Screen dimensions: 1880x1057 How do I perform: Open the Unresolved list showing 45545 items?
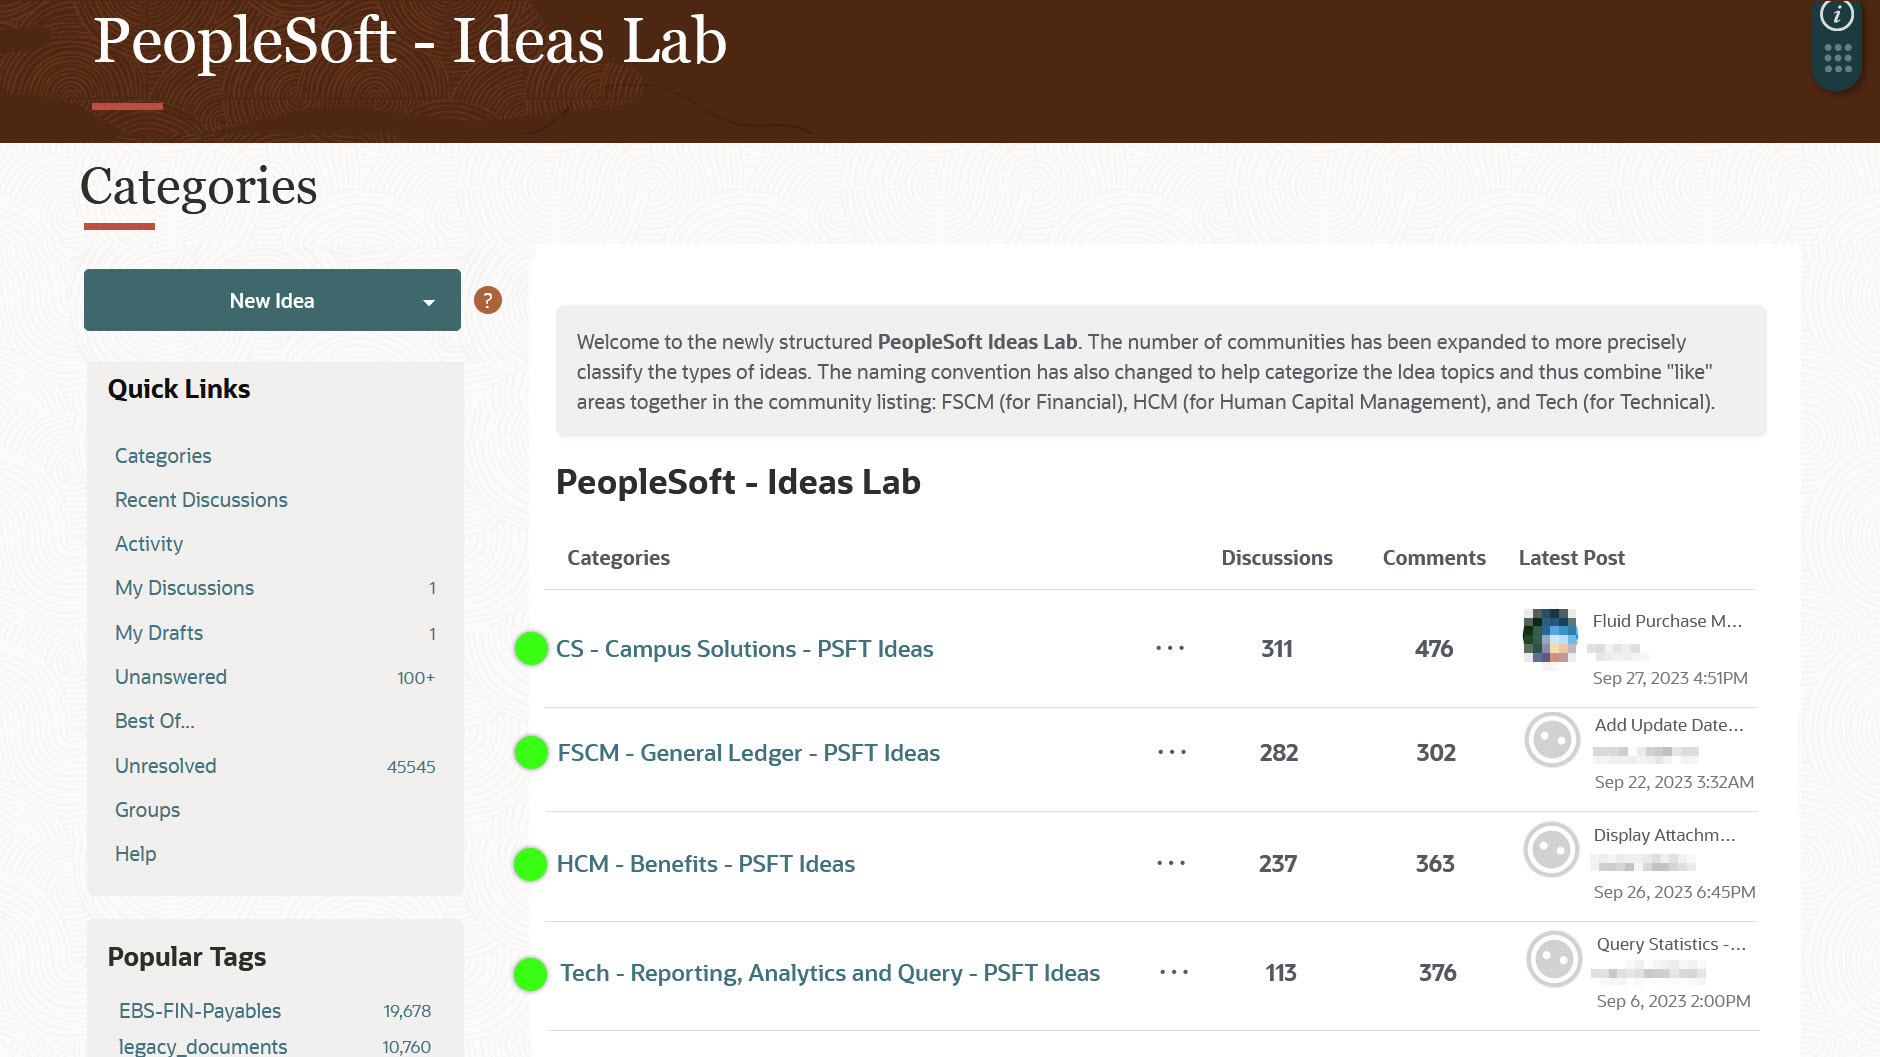pyautogui.click(x=165, y=766)
